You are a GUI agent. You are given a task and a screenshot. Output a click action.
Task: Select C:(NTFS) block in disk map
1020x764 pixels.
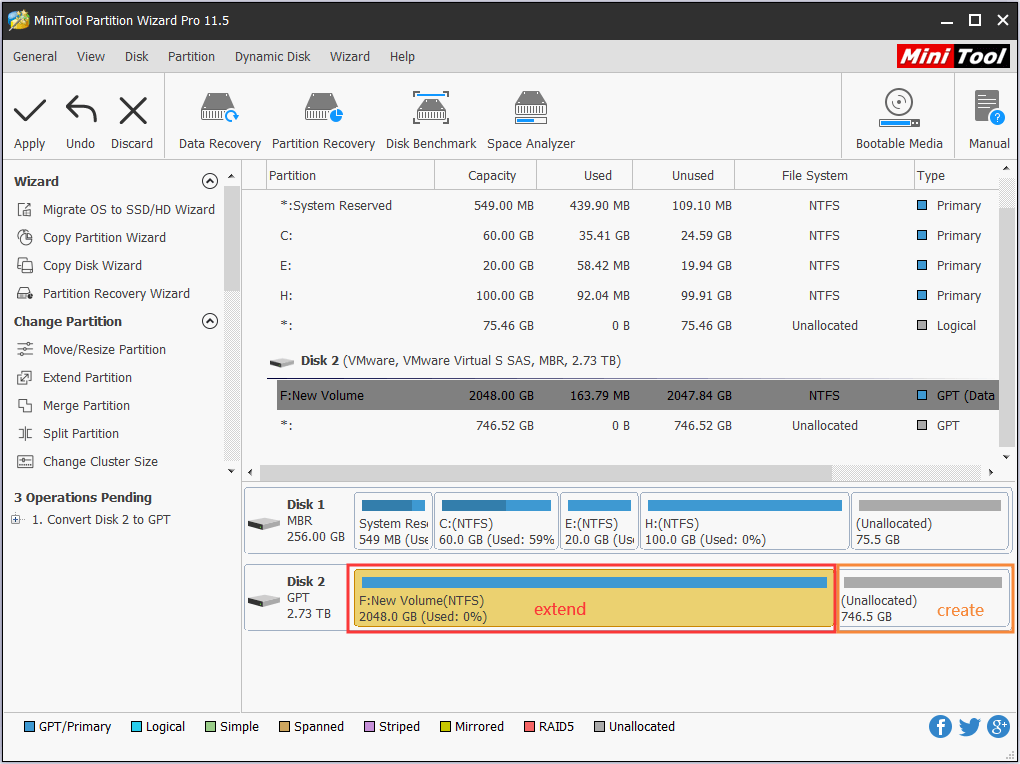pyautogui.click(x=496, y=522)
